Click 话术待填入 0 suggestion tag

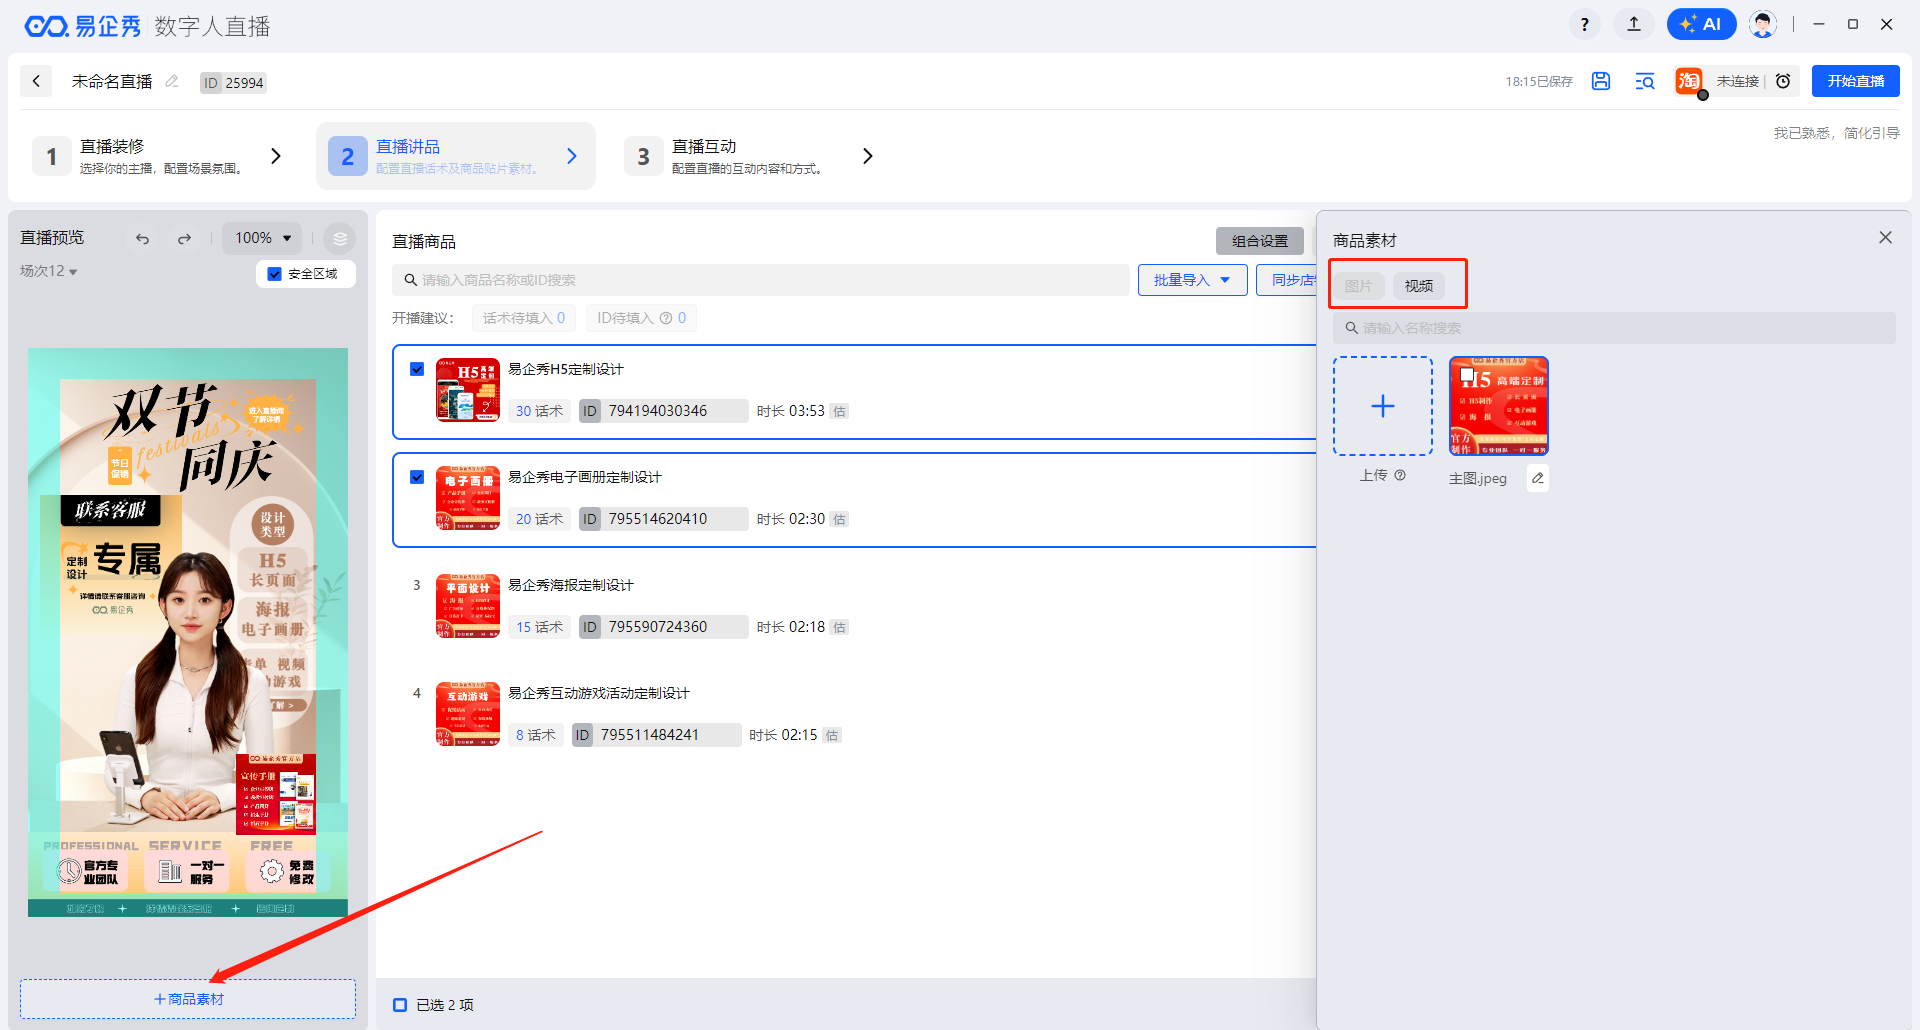pos(524,318)
